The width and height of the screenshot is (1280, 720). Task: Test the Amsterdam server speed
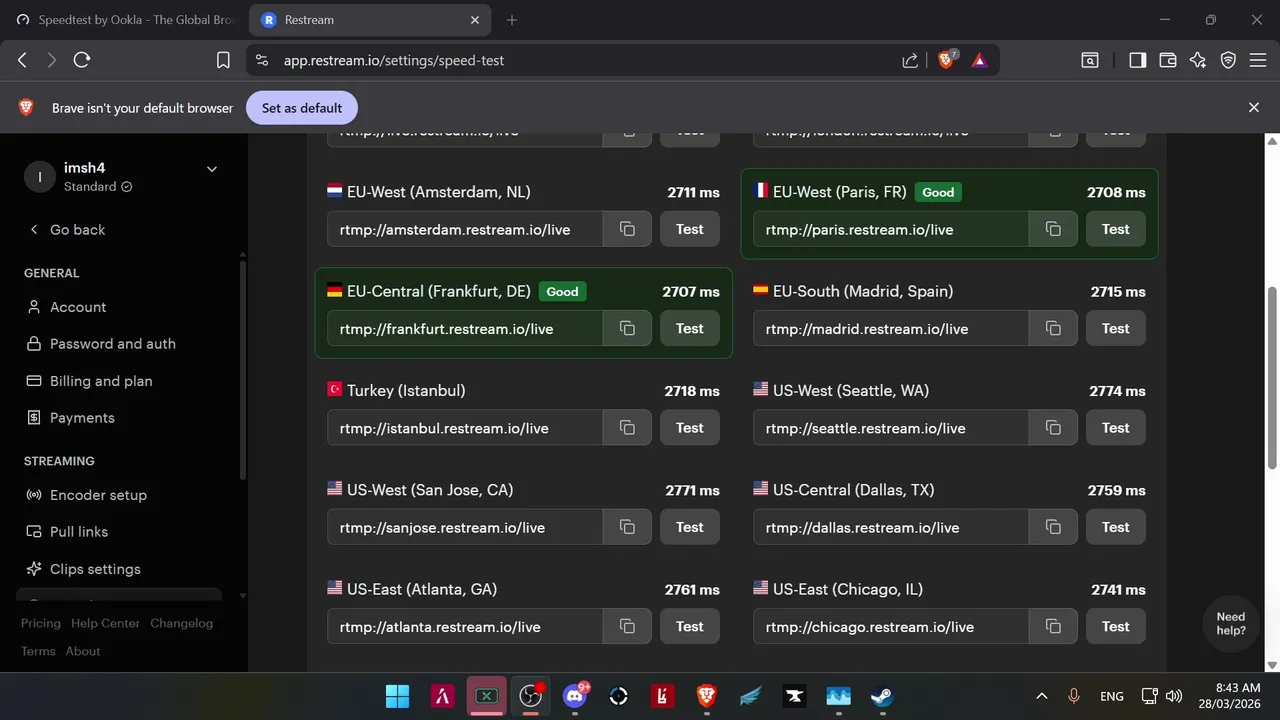(x=690, y=229)
